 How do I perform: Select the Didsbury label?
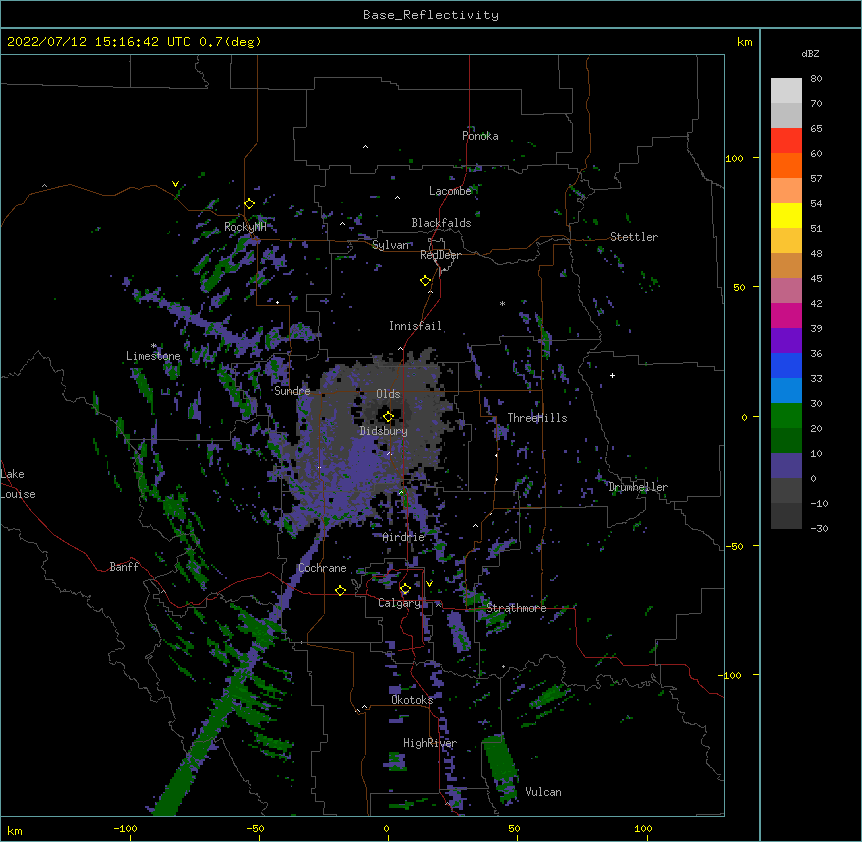384,431
